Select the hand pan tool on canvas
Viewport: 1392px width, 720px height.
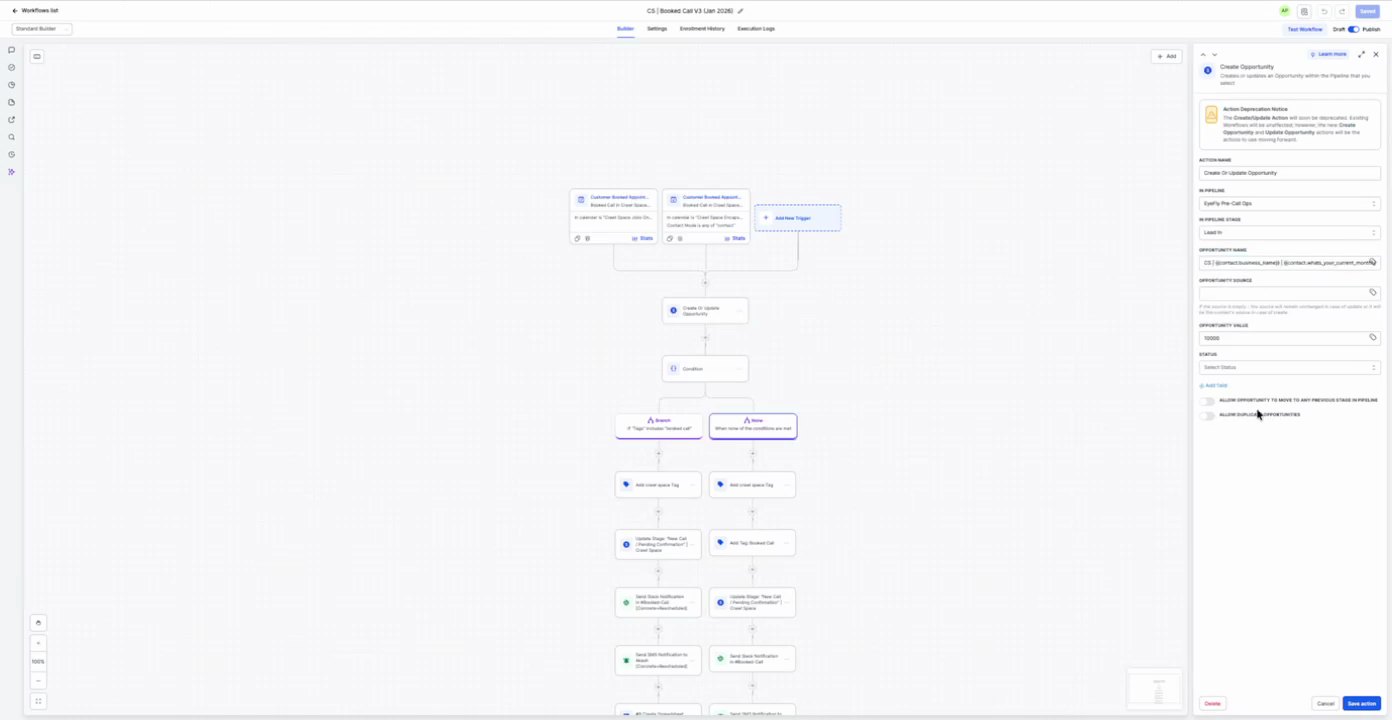tap(38, 623)
